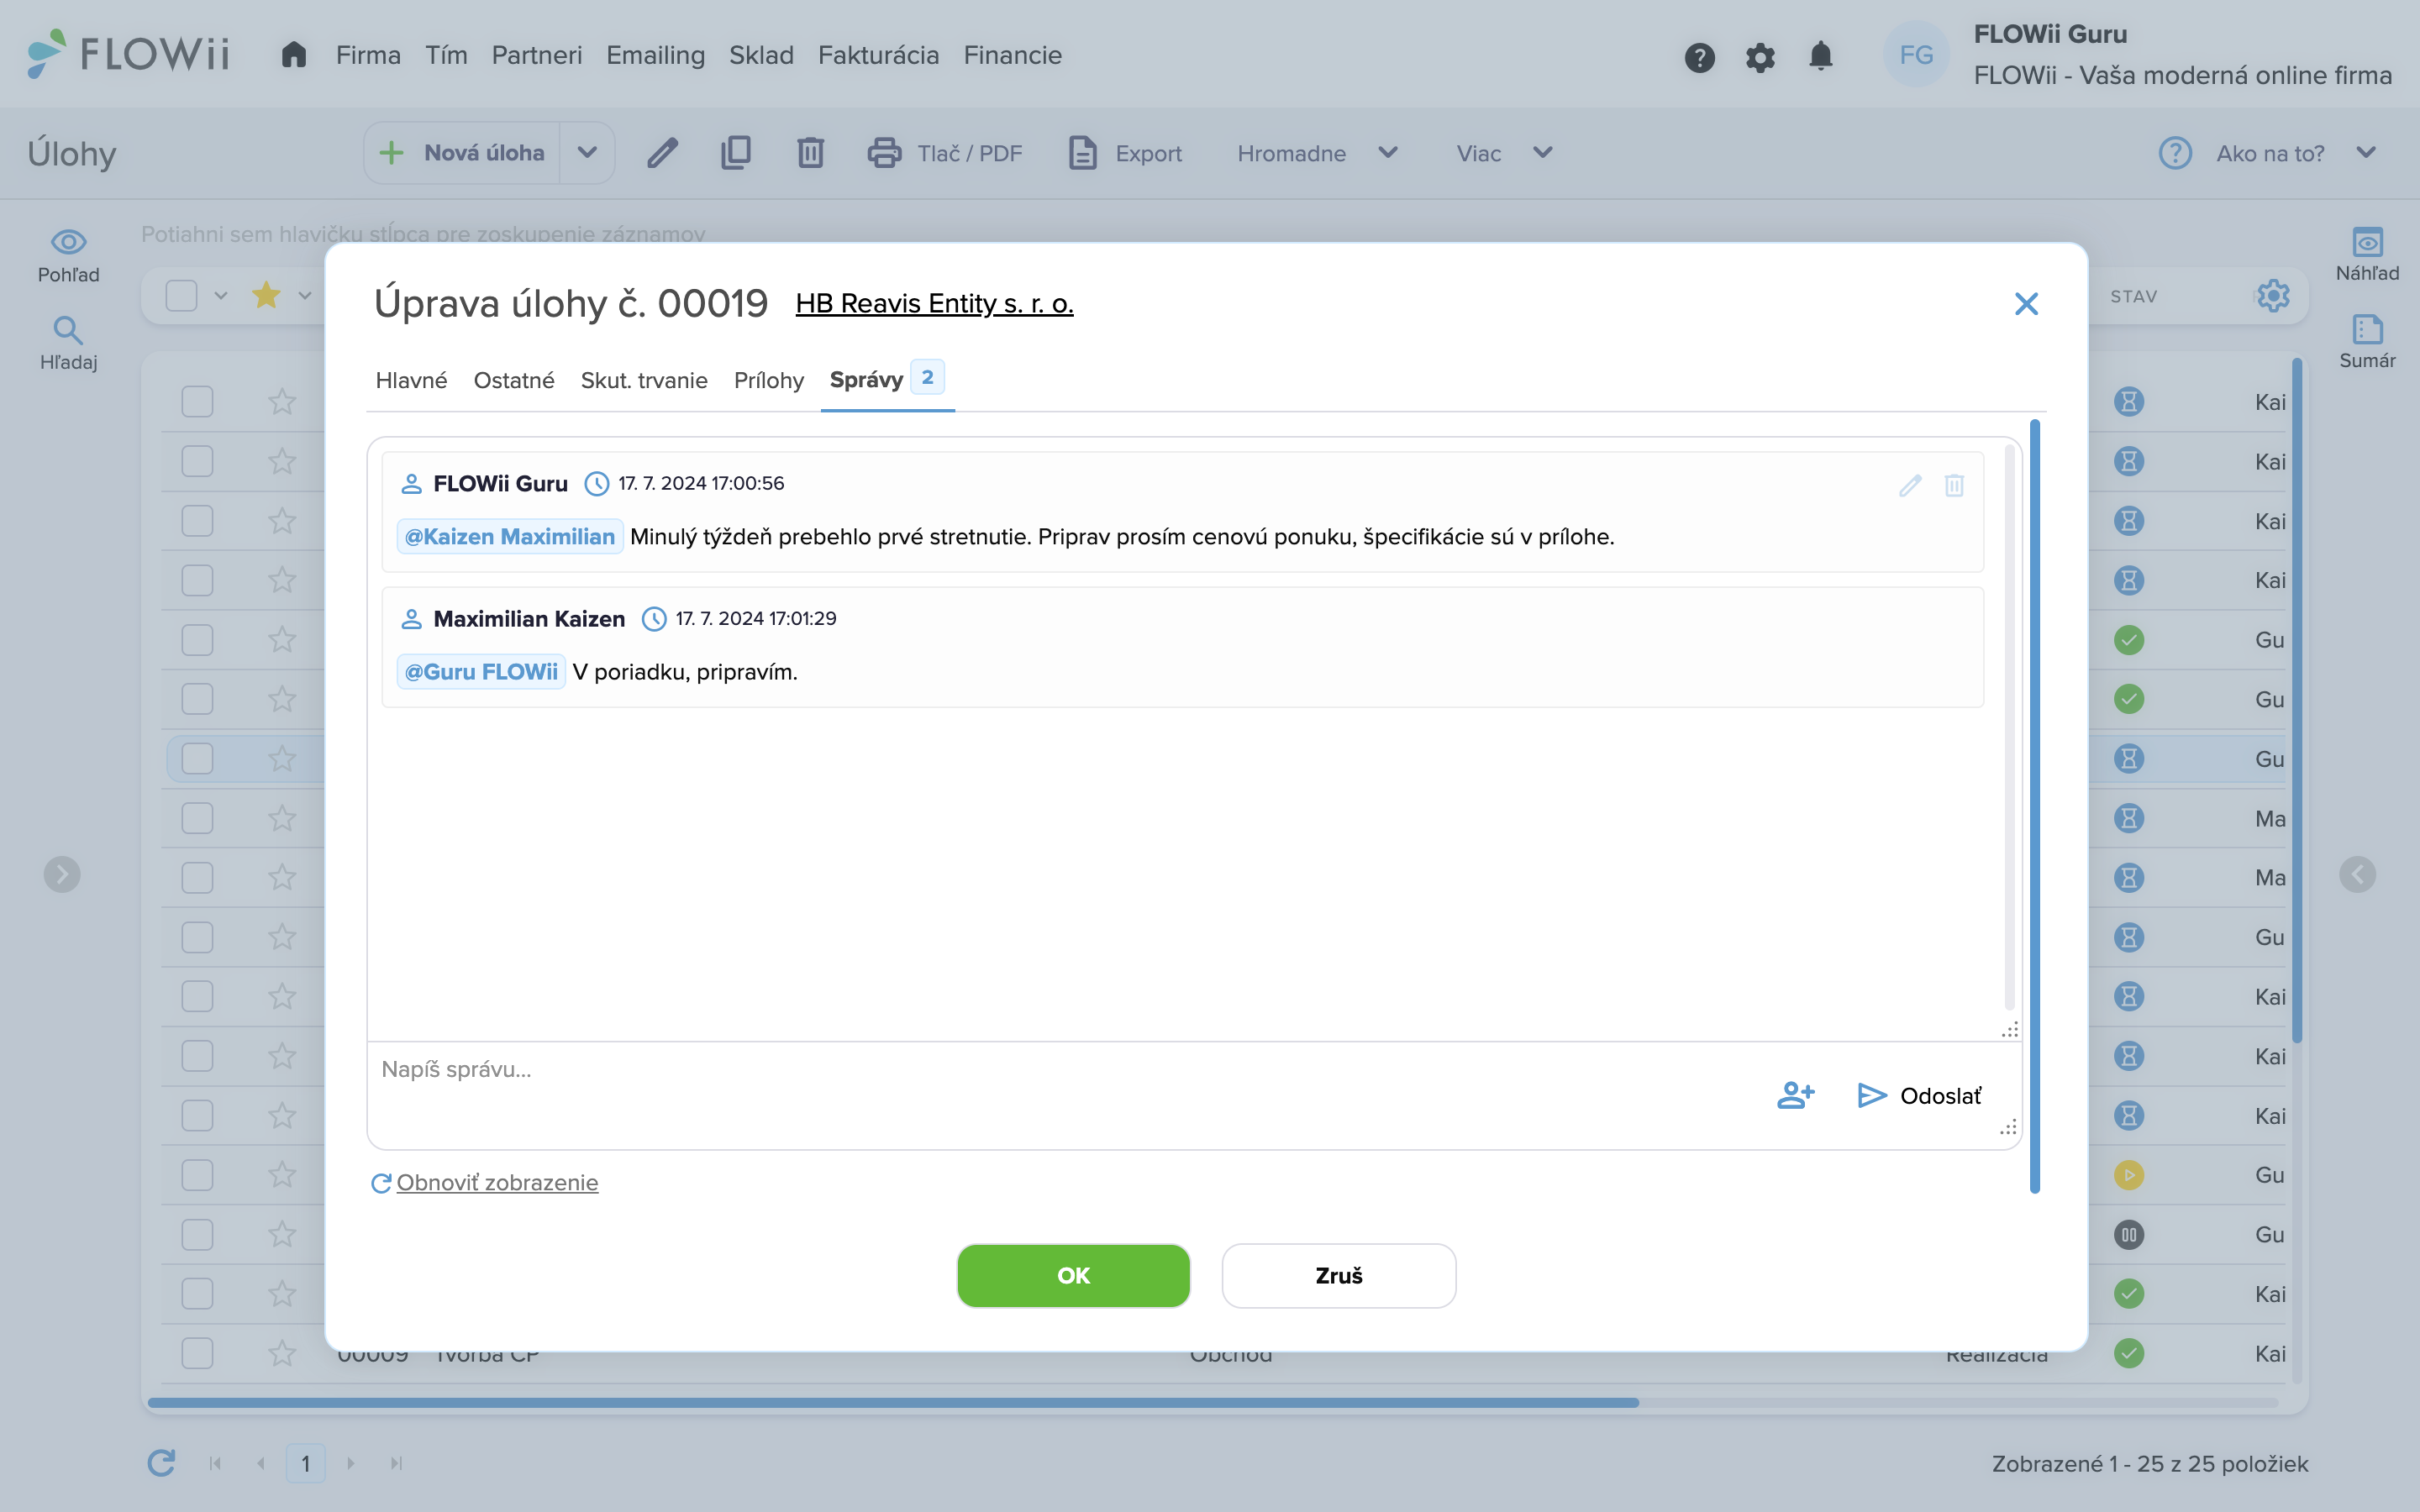Collapse the right side panel arrow
This screenshot has height=1512, width=2420.
pyautogui.click(x=2357, y=874)
